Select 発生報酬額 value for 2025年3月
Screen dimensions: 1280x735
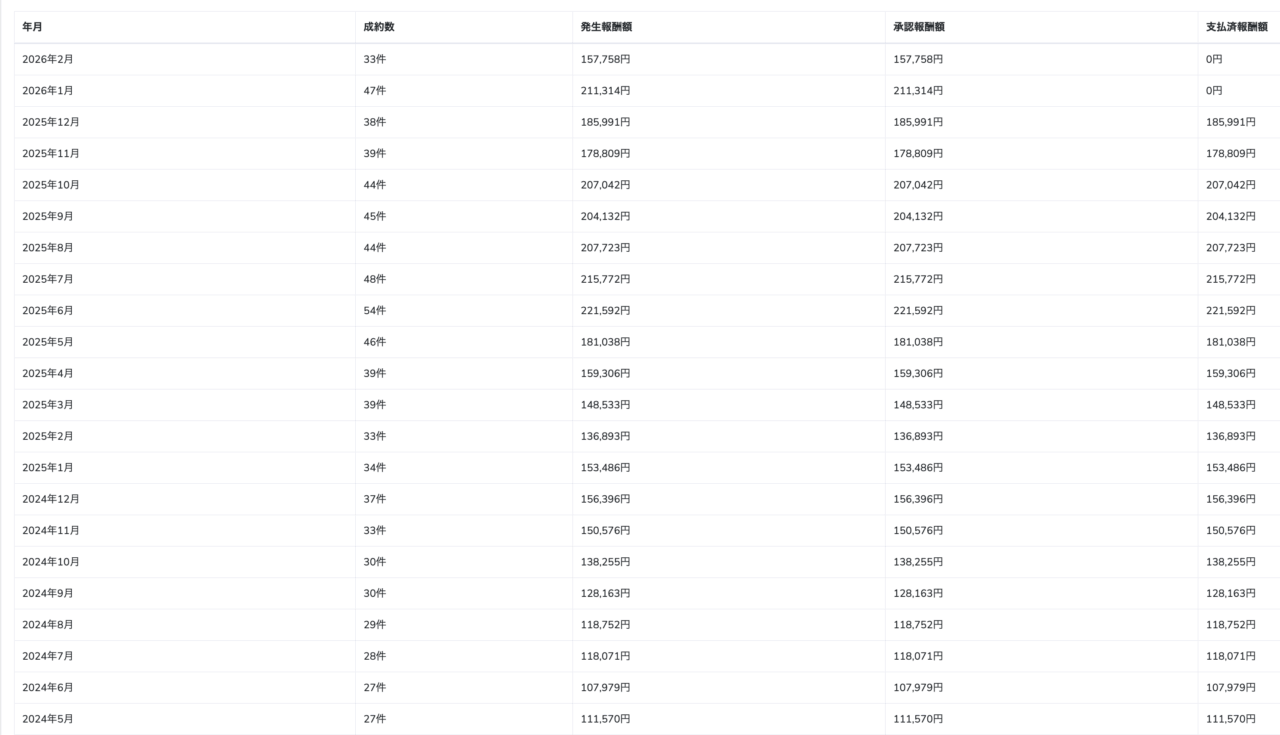[606, 405]
